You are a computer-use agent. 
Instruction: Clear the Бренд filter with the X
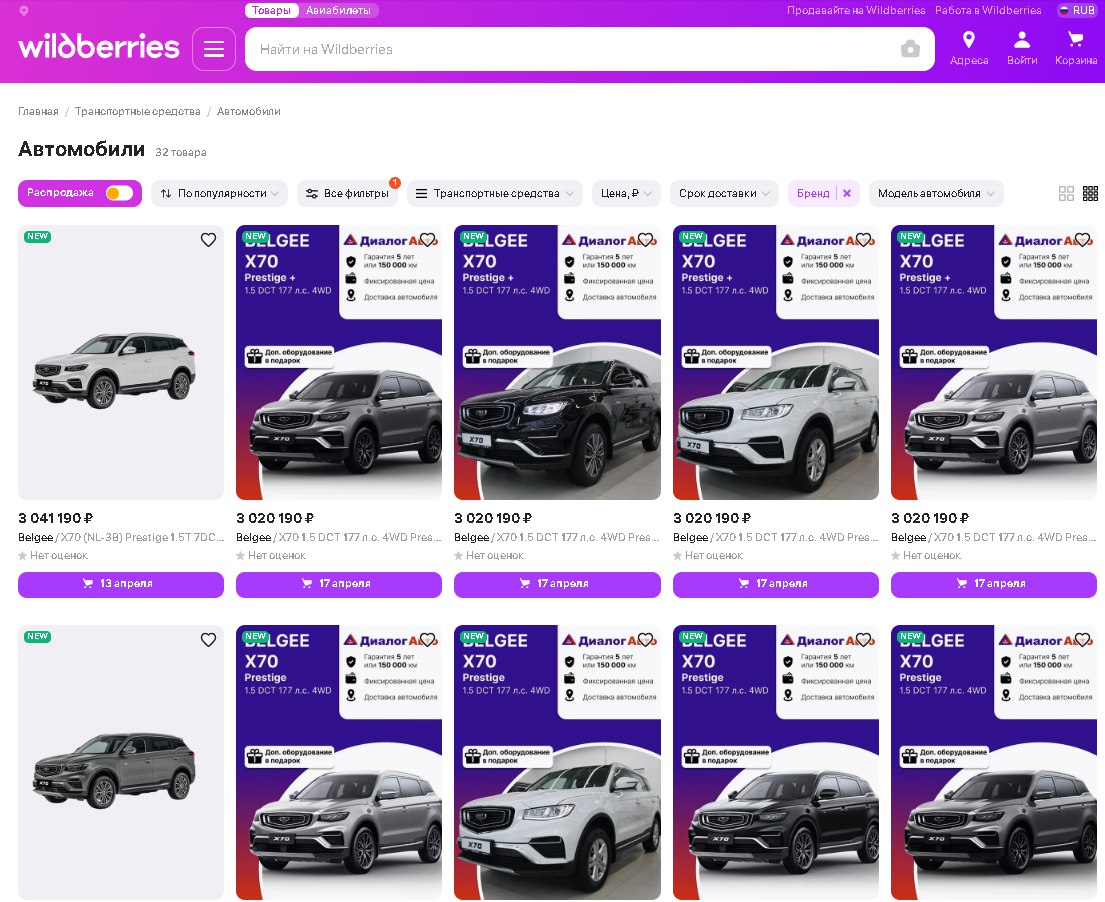(847, 193)
